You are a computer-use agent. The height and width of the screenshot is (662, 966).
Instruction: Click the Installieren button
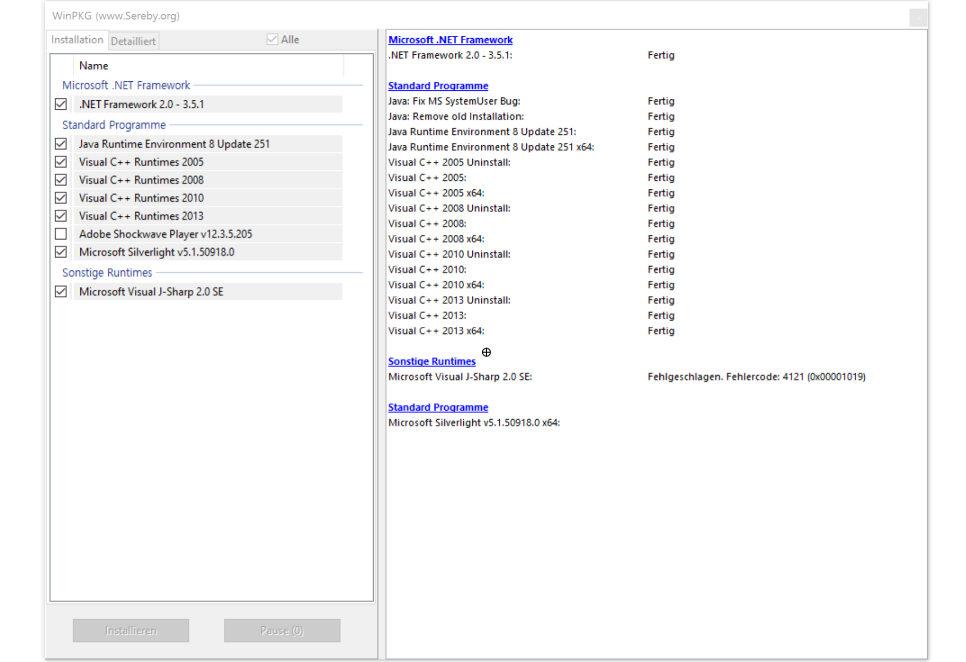pyautogui.click(x=131, y=631)
